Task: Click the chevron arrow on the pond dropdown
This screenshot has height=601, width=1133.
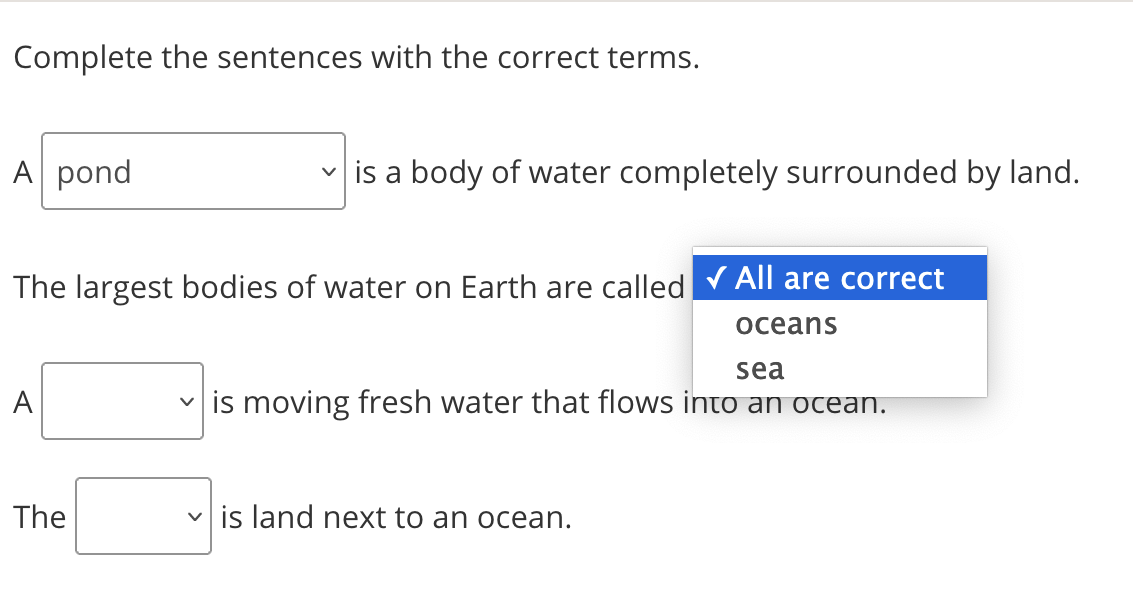Action: [x=329, y=172]
